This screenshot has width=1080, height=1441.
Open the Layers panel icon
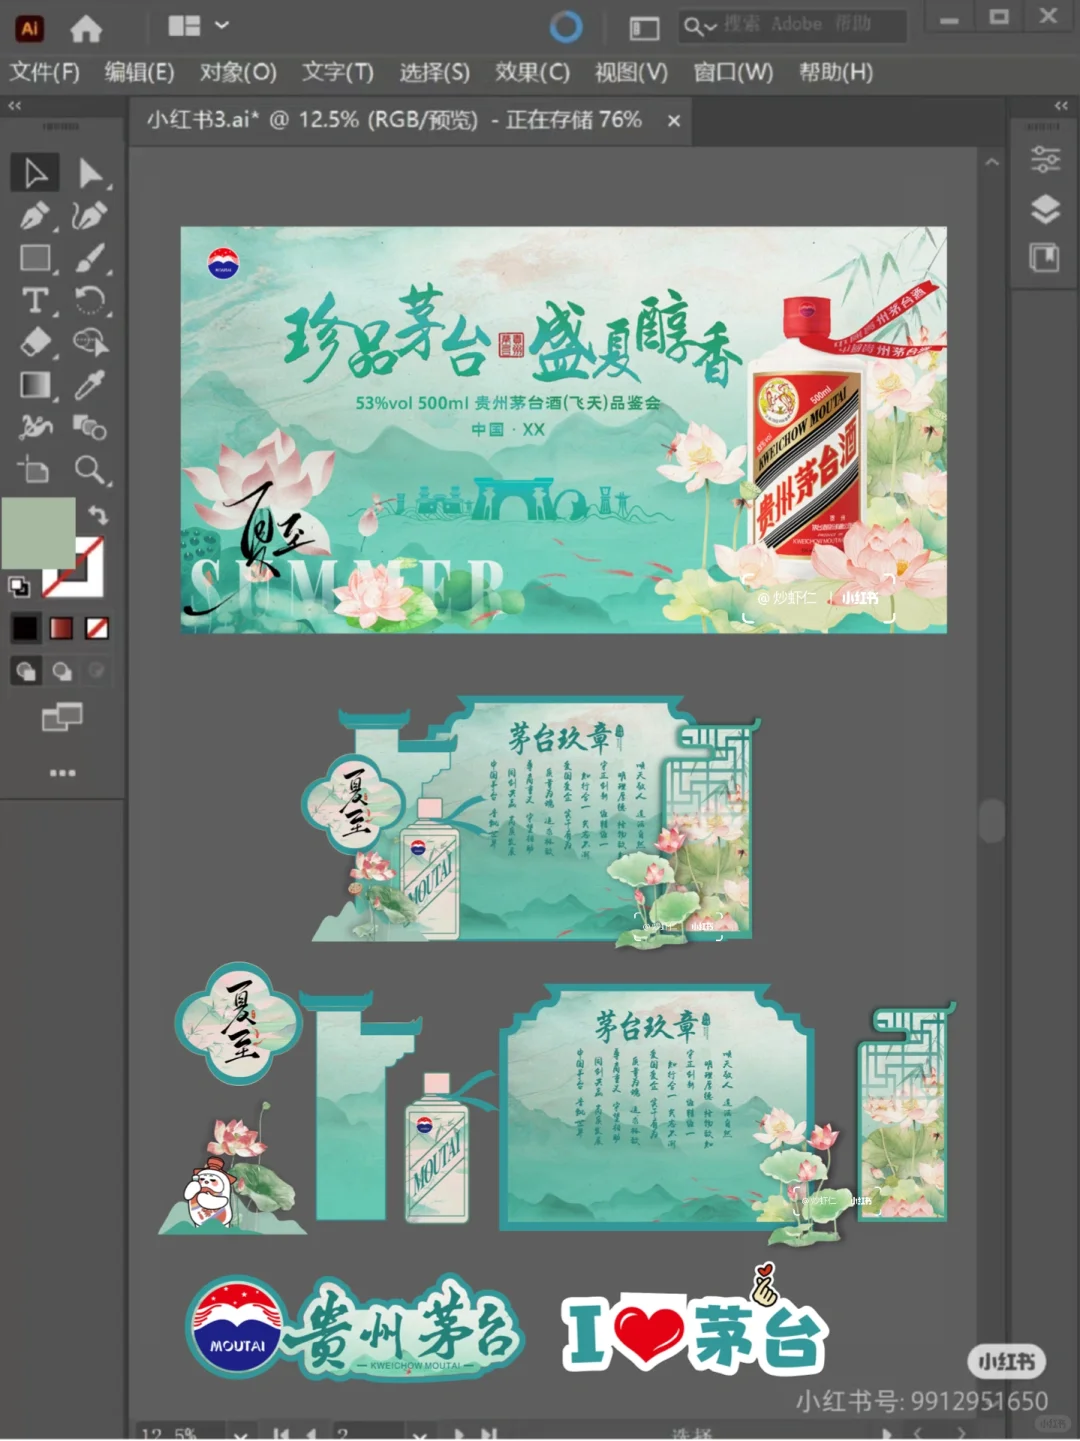pyautogui.click(x=1045, y=209)
